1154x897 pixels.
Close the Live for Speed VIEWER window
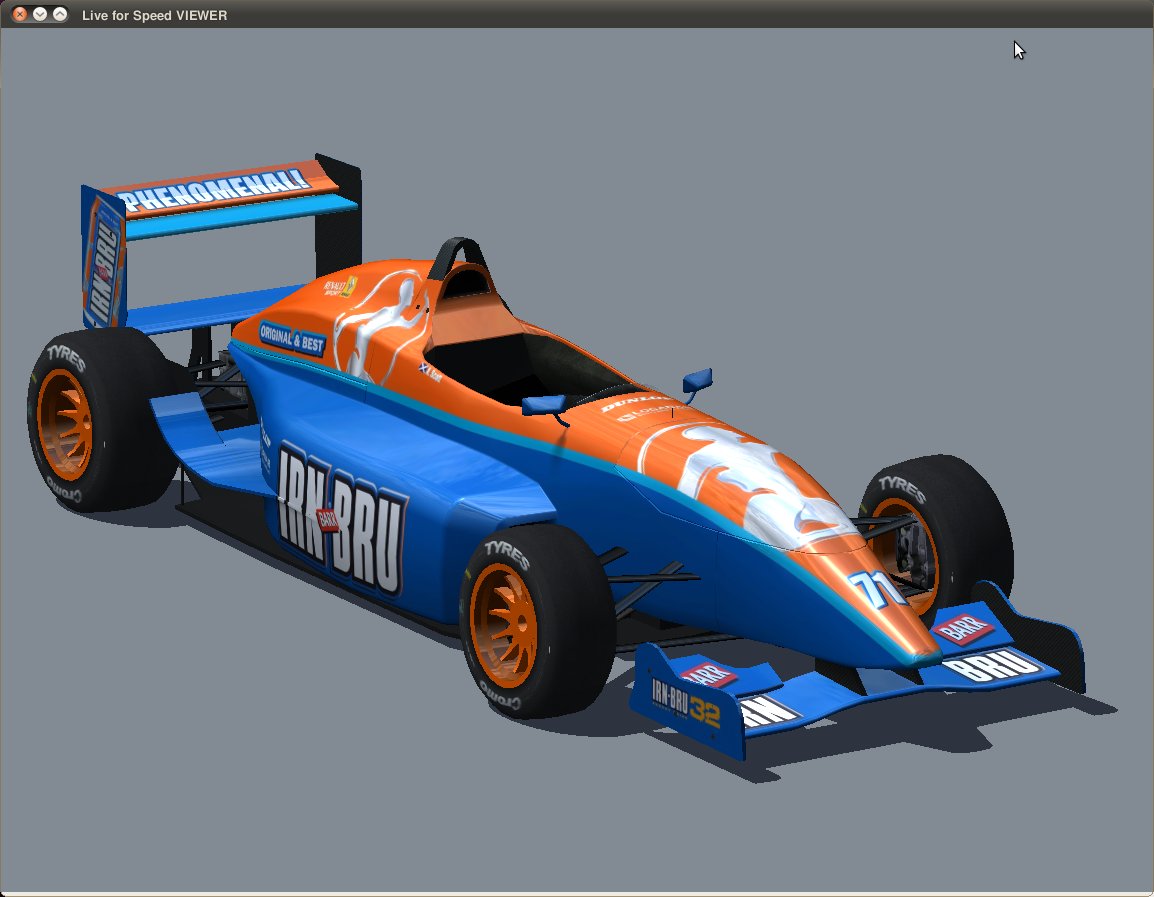click(20, 14)
